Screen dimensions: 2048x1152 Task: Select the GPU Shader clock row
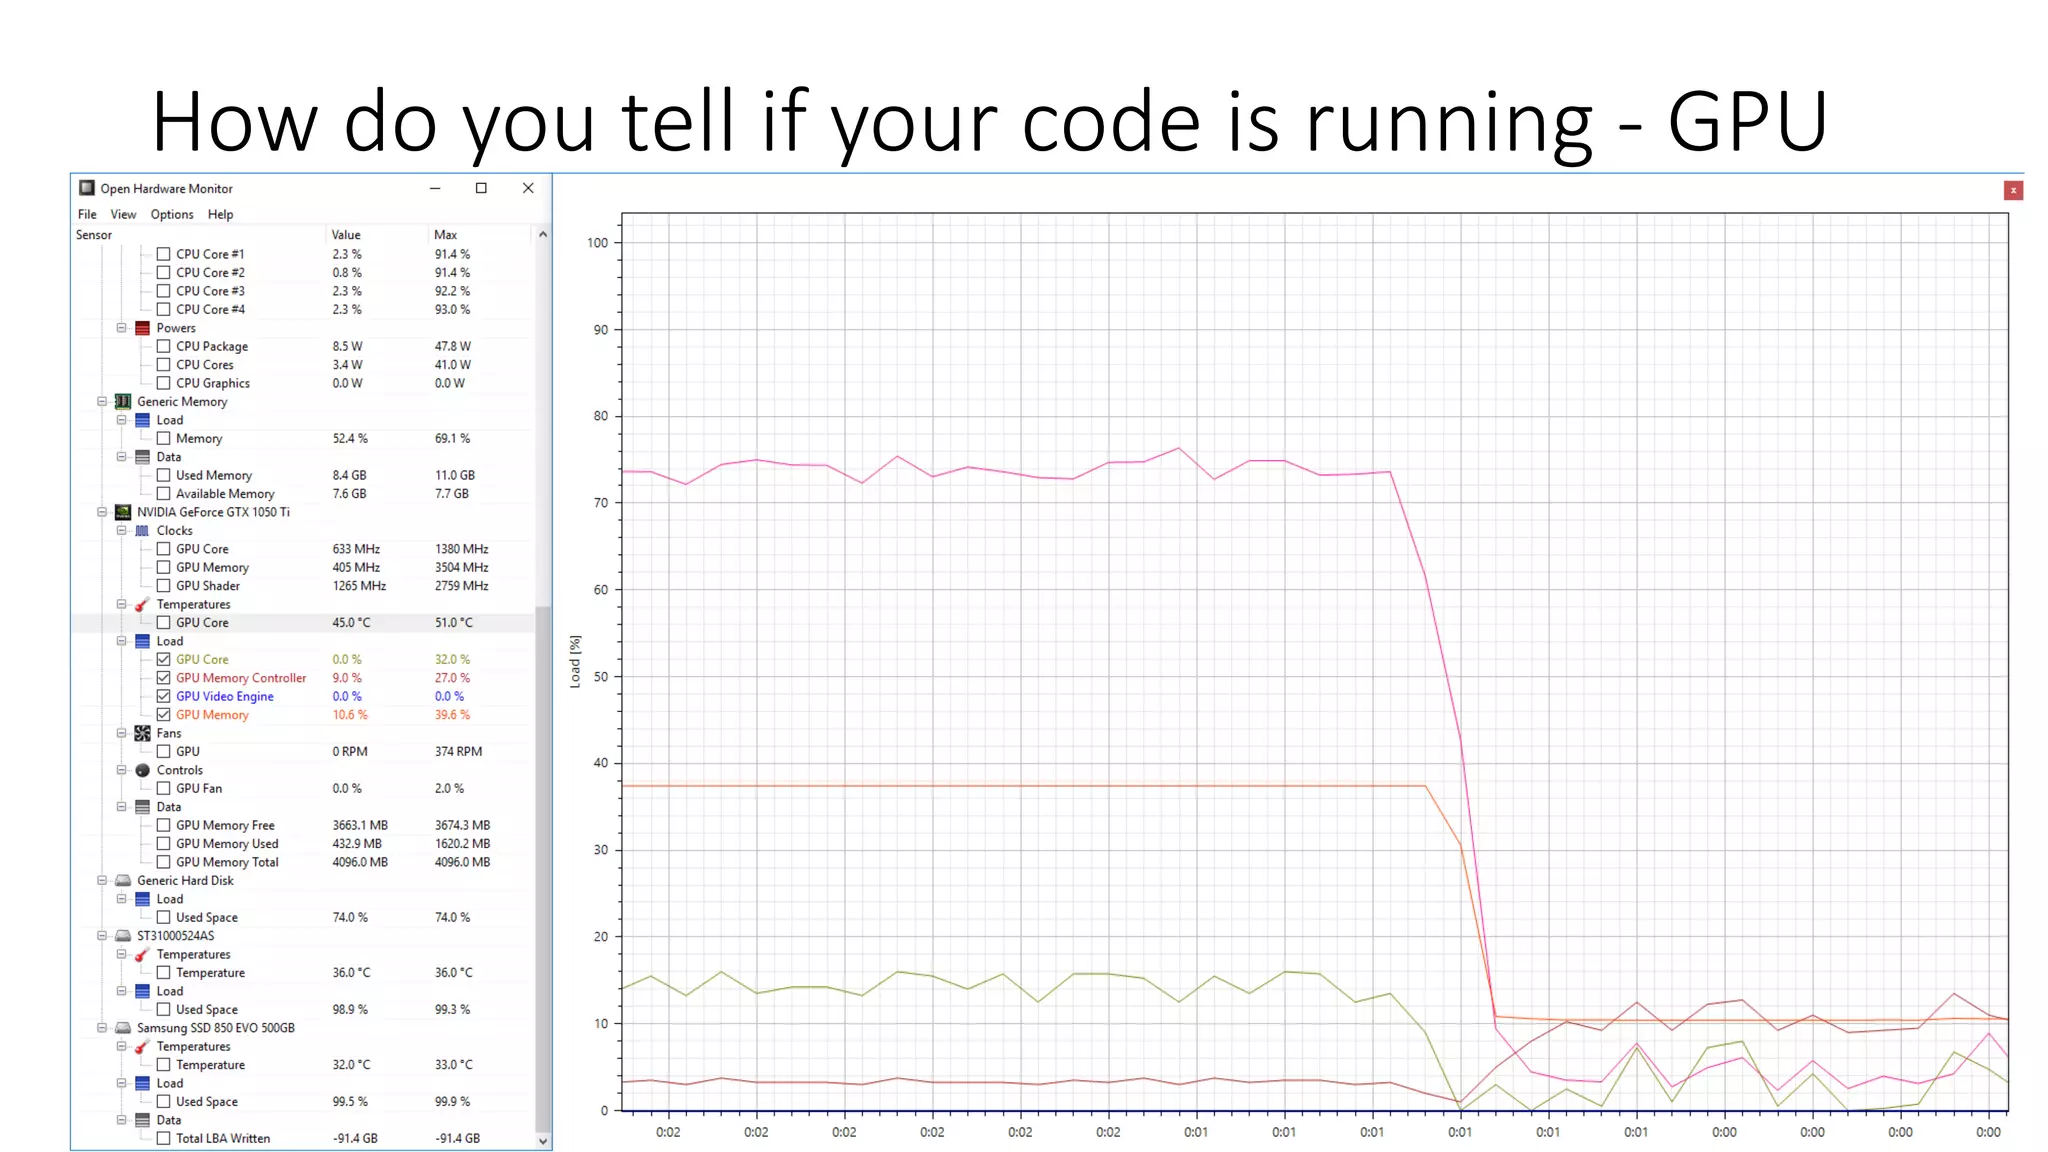pyautogui.click(x=303, y=586)
